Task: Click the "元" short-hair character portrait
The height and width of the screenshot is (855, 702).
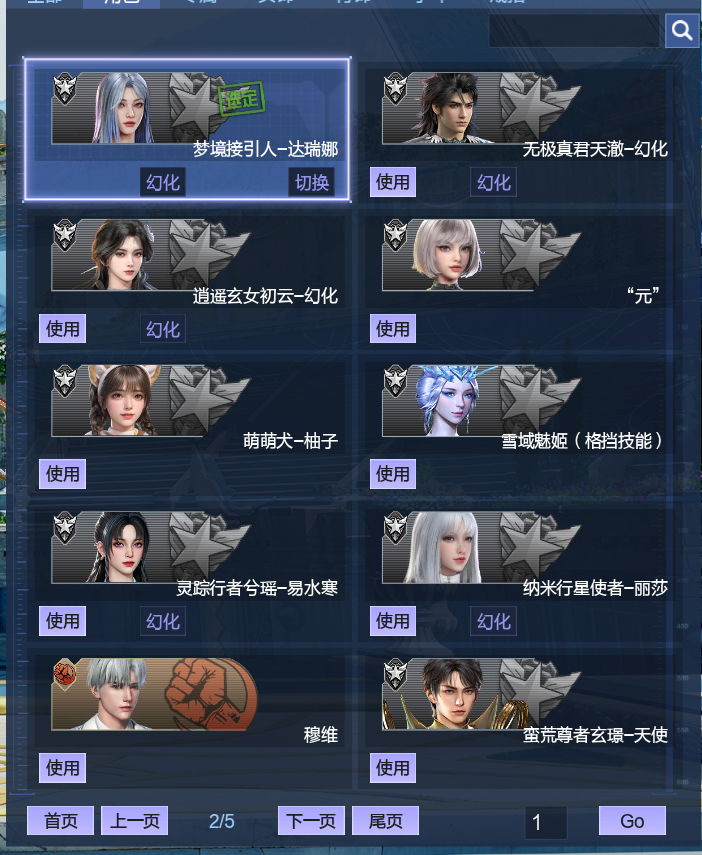Action: pyautogui.click(x=447, y=255)
